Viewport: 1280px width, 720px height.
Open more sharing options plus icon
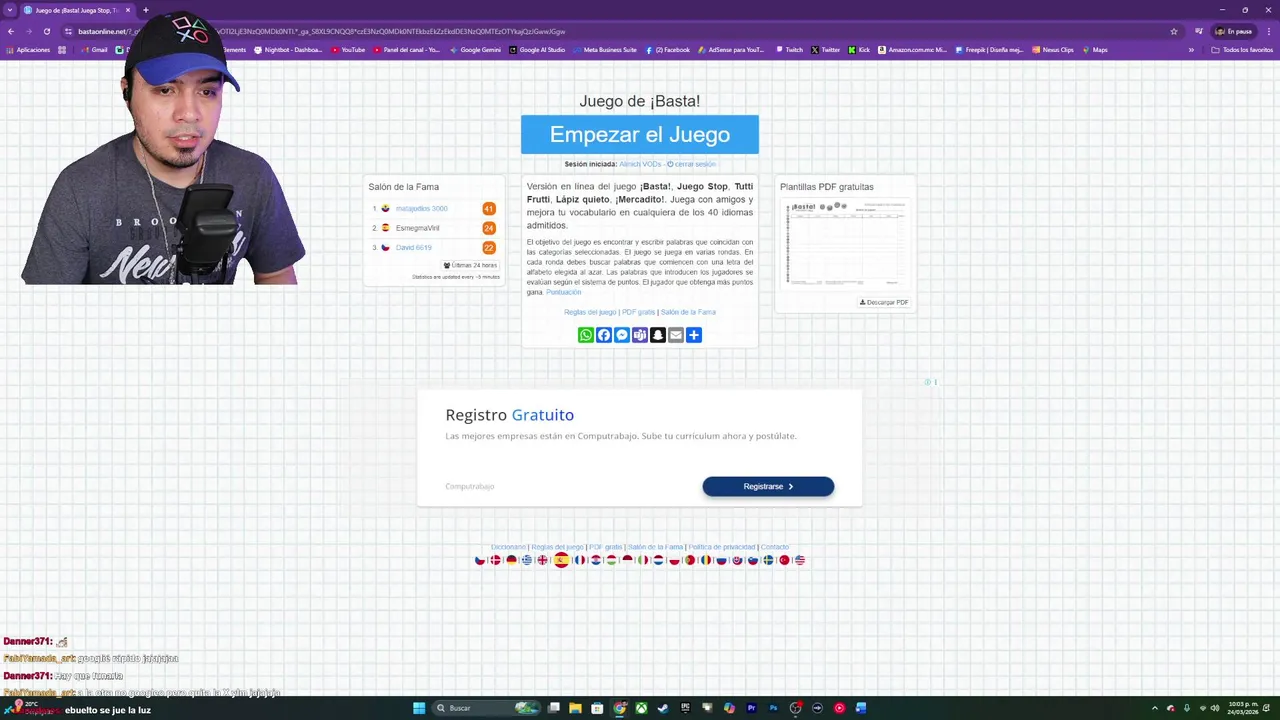tap(694, 335)
